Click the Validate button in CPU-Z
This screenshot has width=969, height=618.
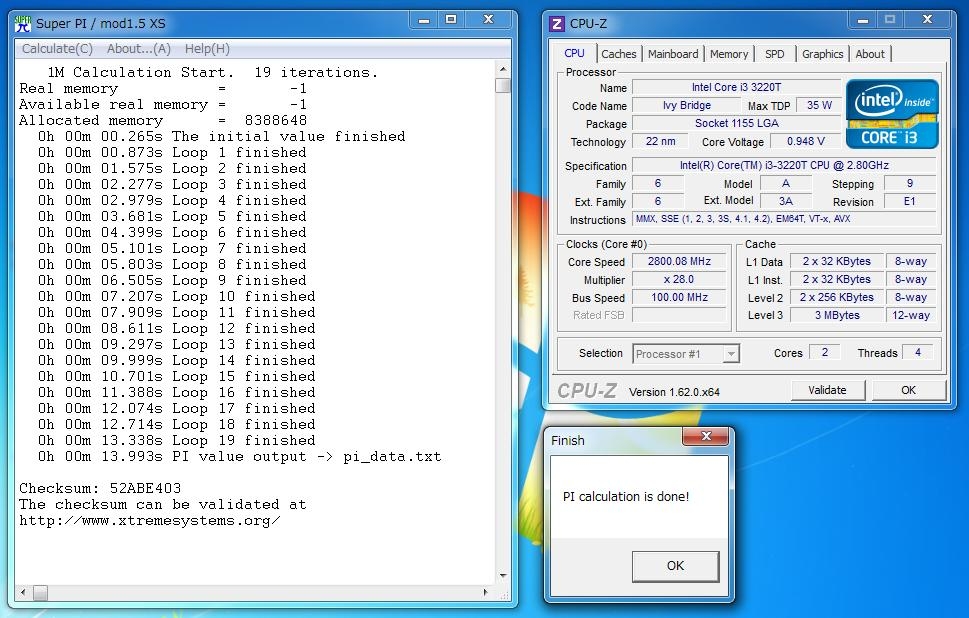tap(827, 390)
